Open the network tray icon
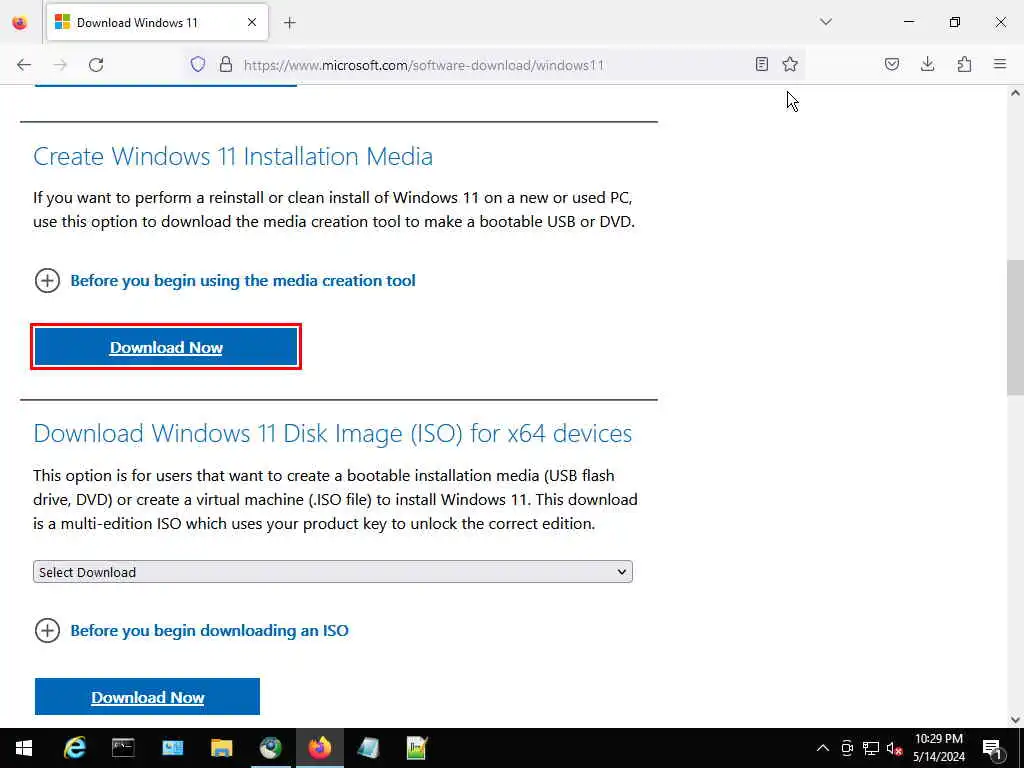Image resolution: width=1024 pixels, height=768 pixels. pos(871,748)
